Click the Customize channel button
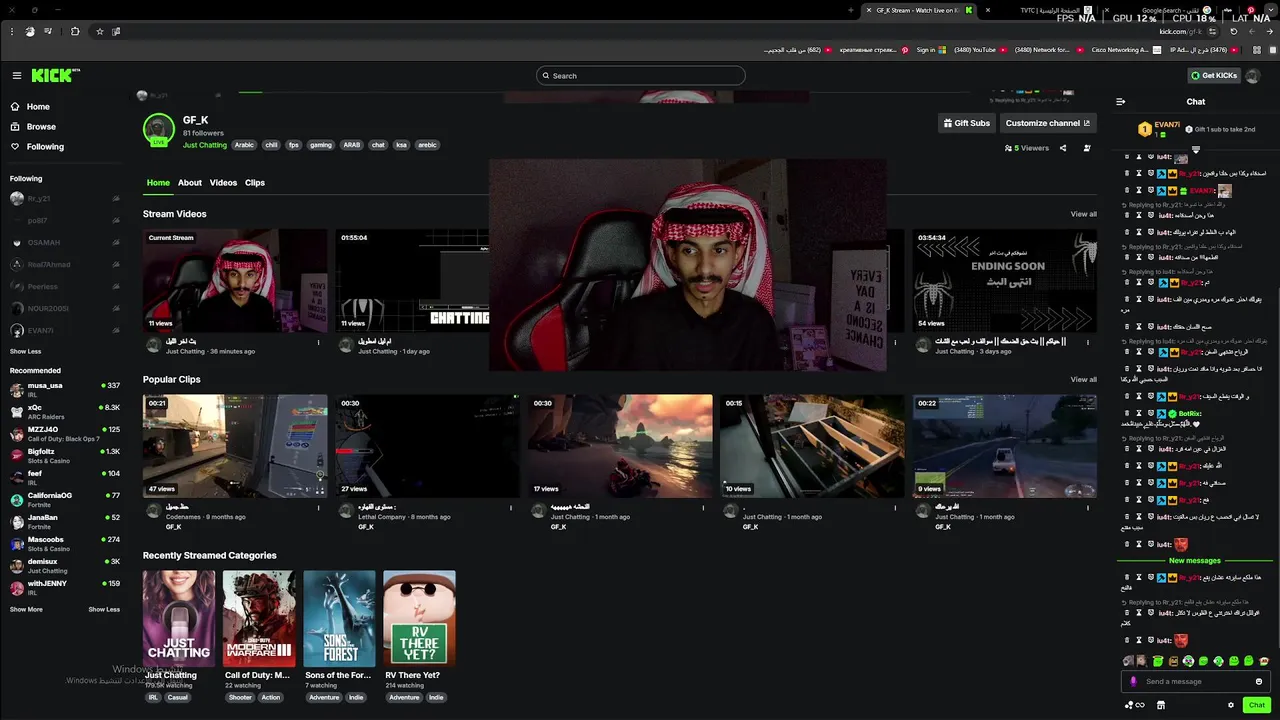The width and height of the screenshot is (1280, 720). (1048, 123)
